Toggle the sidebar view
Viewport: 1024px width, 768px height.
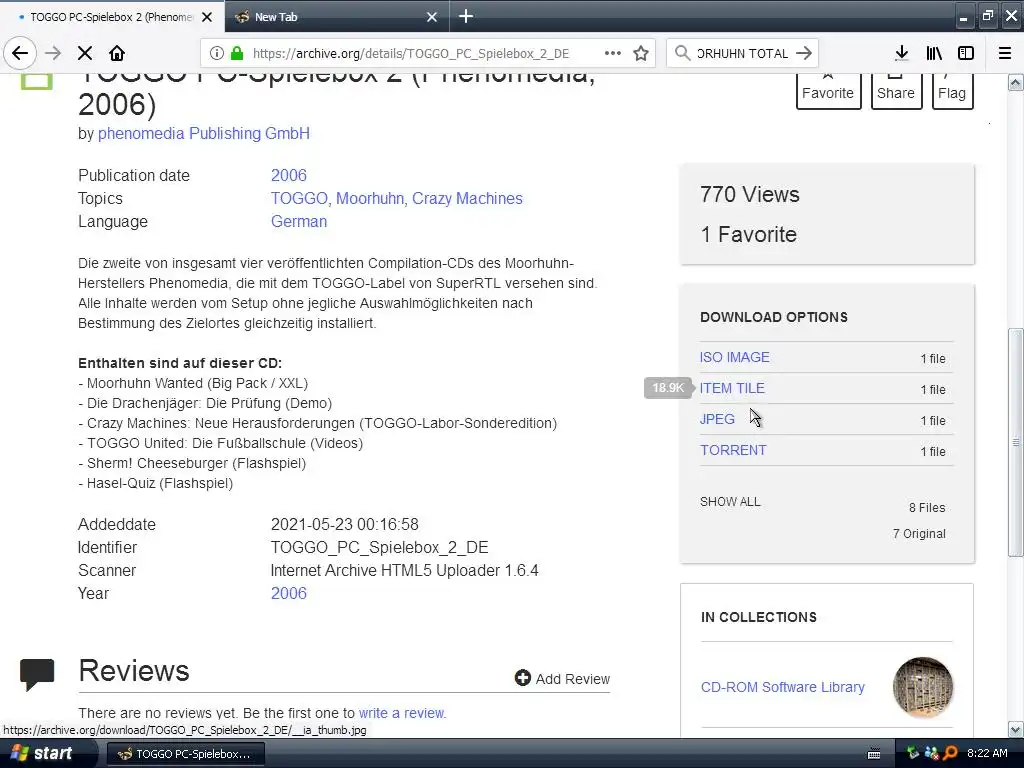point(966,53)
